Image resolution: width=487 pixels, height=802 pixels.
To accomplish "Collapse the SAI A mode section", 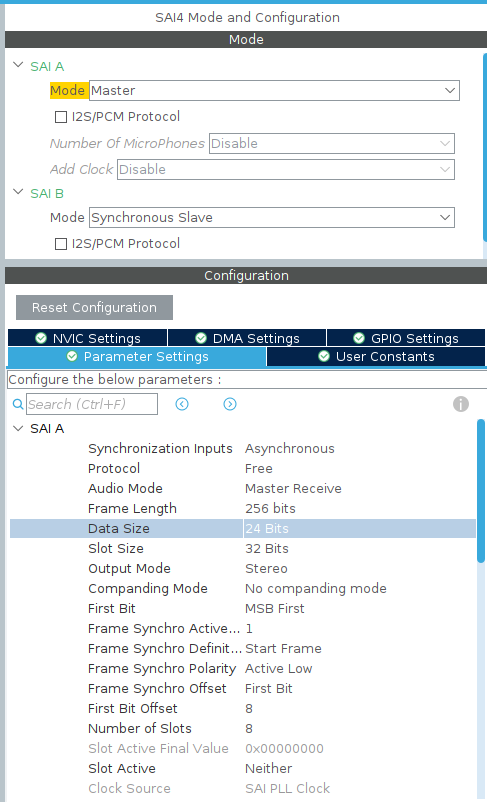I will [x=18, y=65].
